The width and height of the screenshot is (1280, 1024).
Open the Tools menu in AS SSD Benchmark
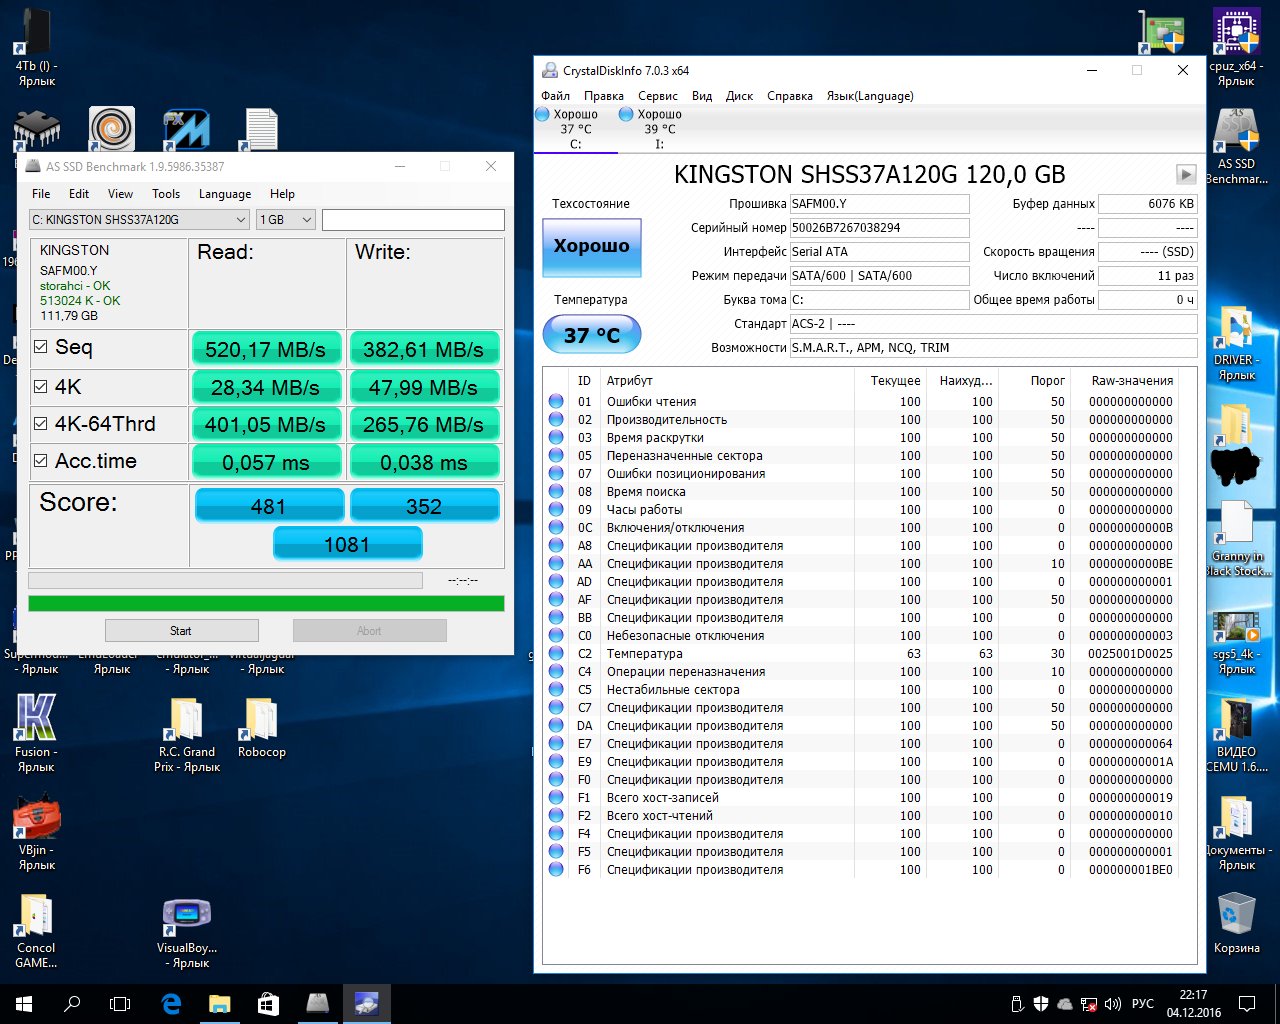point(166,194)
